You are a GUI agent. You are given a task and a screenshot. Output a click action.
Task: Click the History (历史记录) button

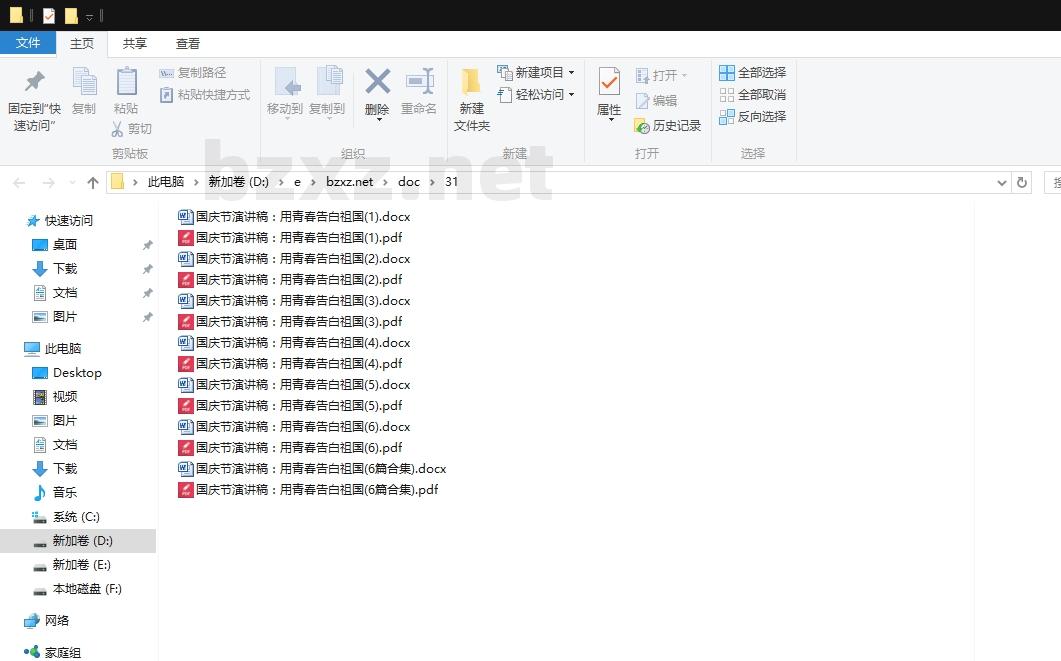coord(668,126)
